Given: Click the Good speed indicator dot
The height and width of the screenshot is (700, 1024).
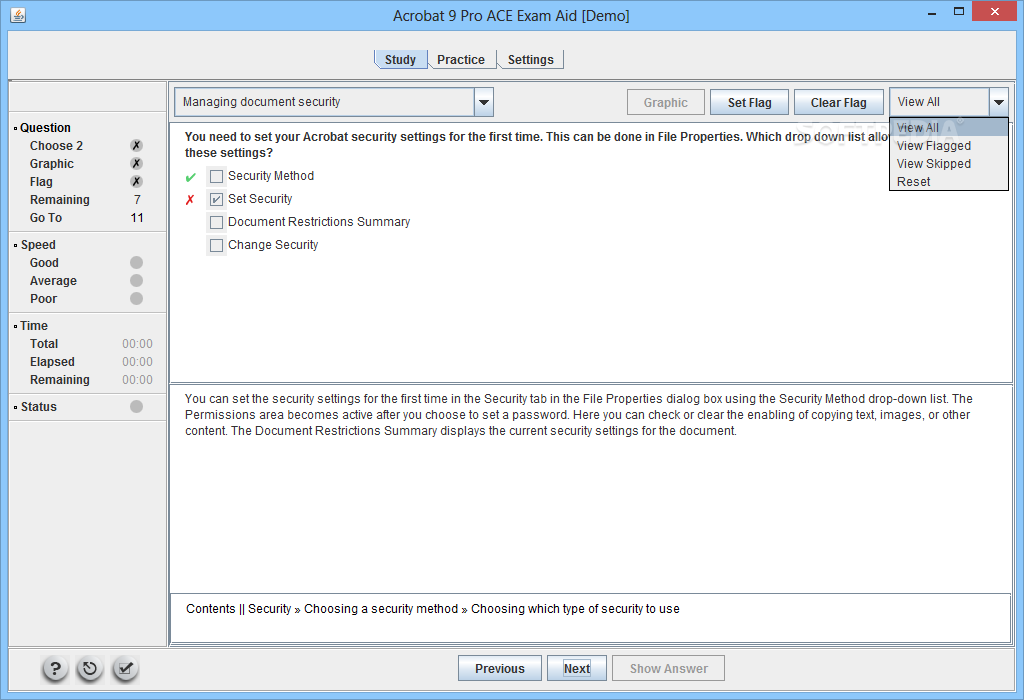Looking at the screenshot, I should pyautogui.click(x=136, y=262).
